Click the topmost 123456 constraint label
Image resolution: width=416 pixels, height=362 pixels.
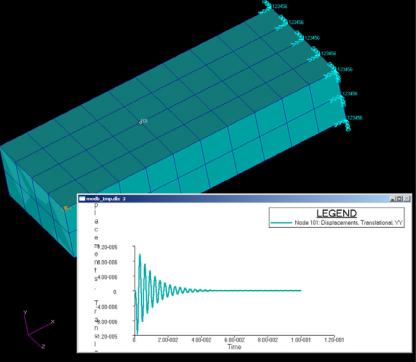[x=280, y=6]
